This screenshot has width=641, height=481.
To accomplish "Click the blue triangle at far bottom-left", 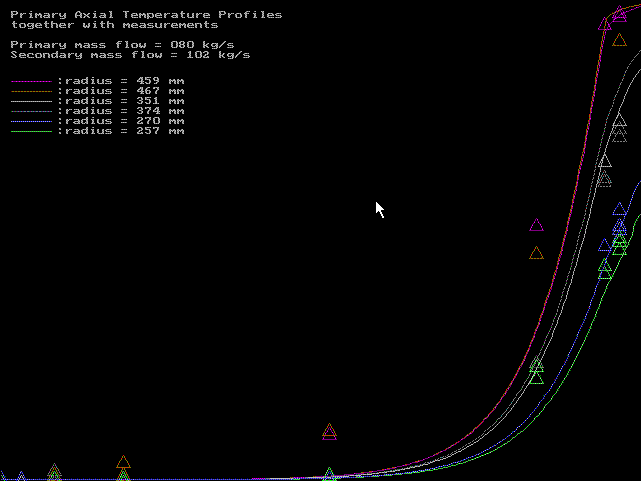I will coord(20,475).
